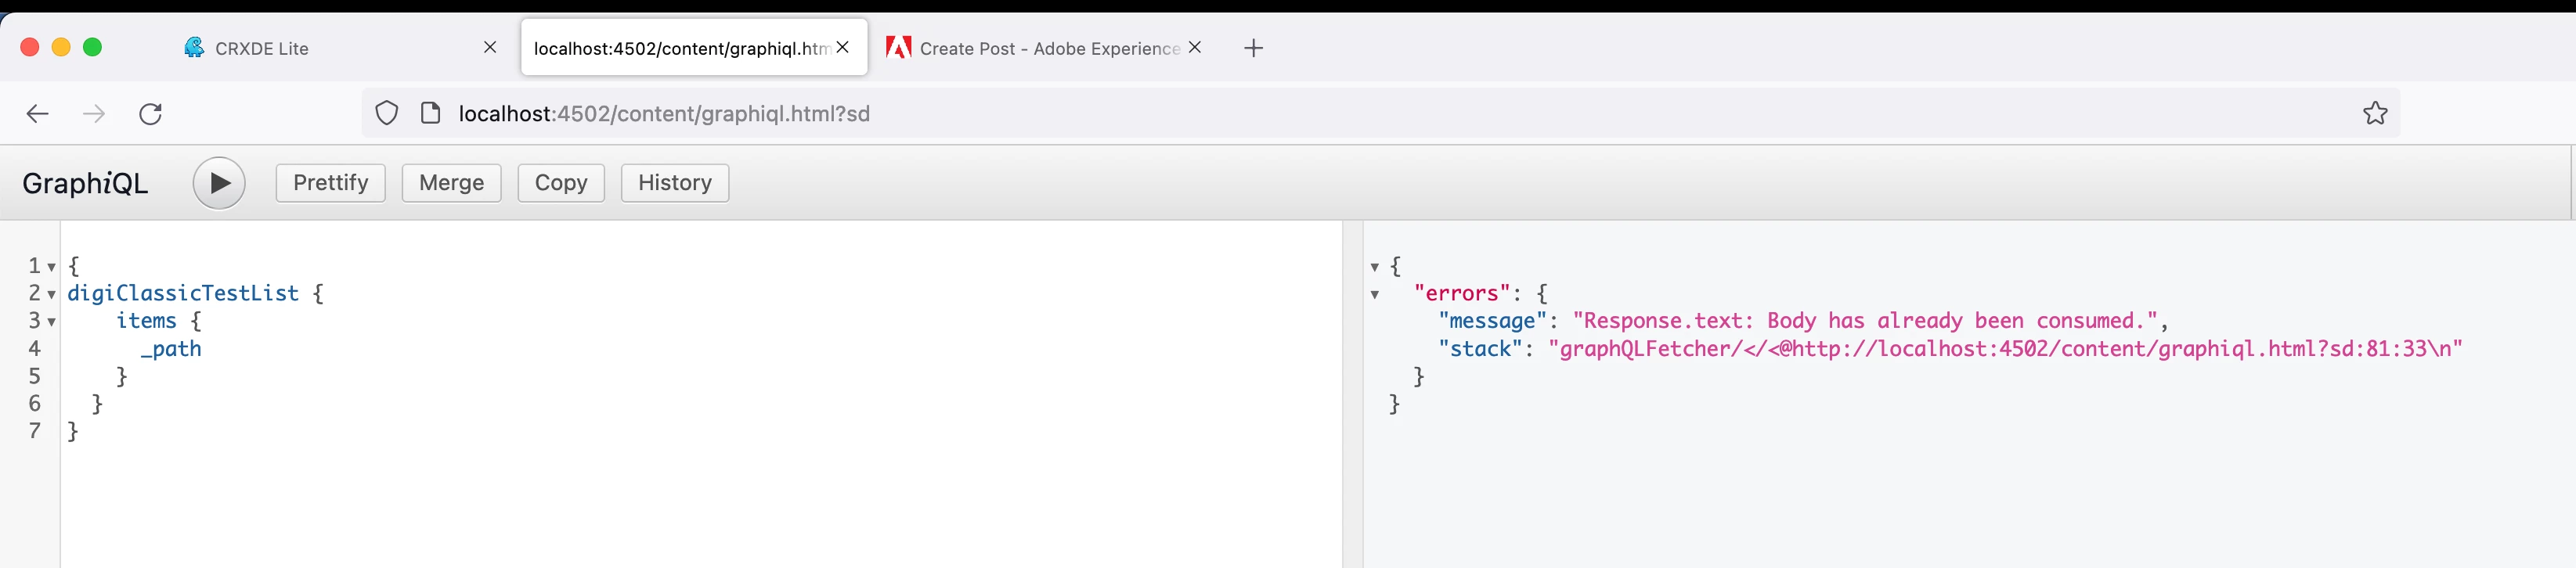Click the Adobe logo favicon on Create Post tab
This screenshot has width=2576, height=568.
898,47
